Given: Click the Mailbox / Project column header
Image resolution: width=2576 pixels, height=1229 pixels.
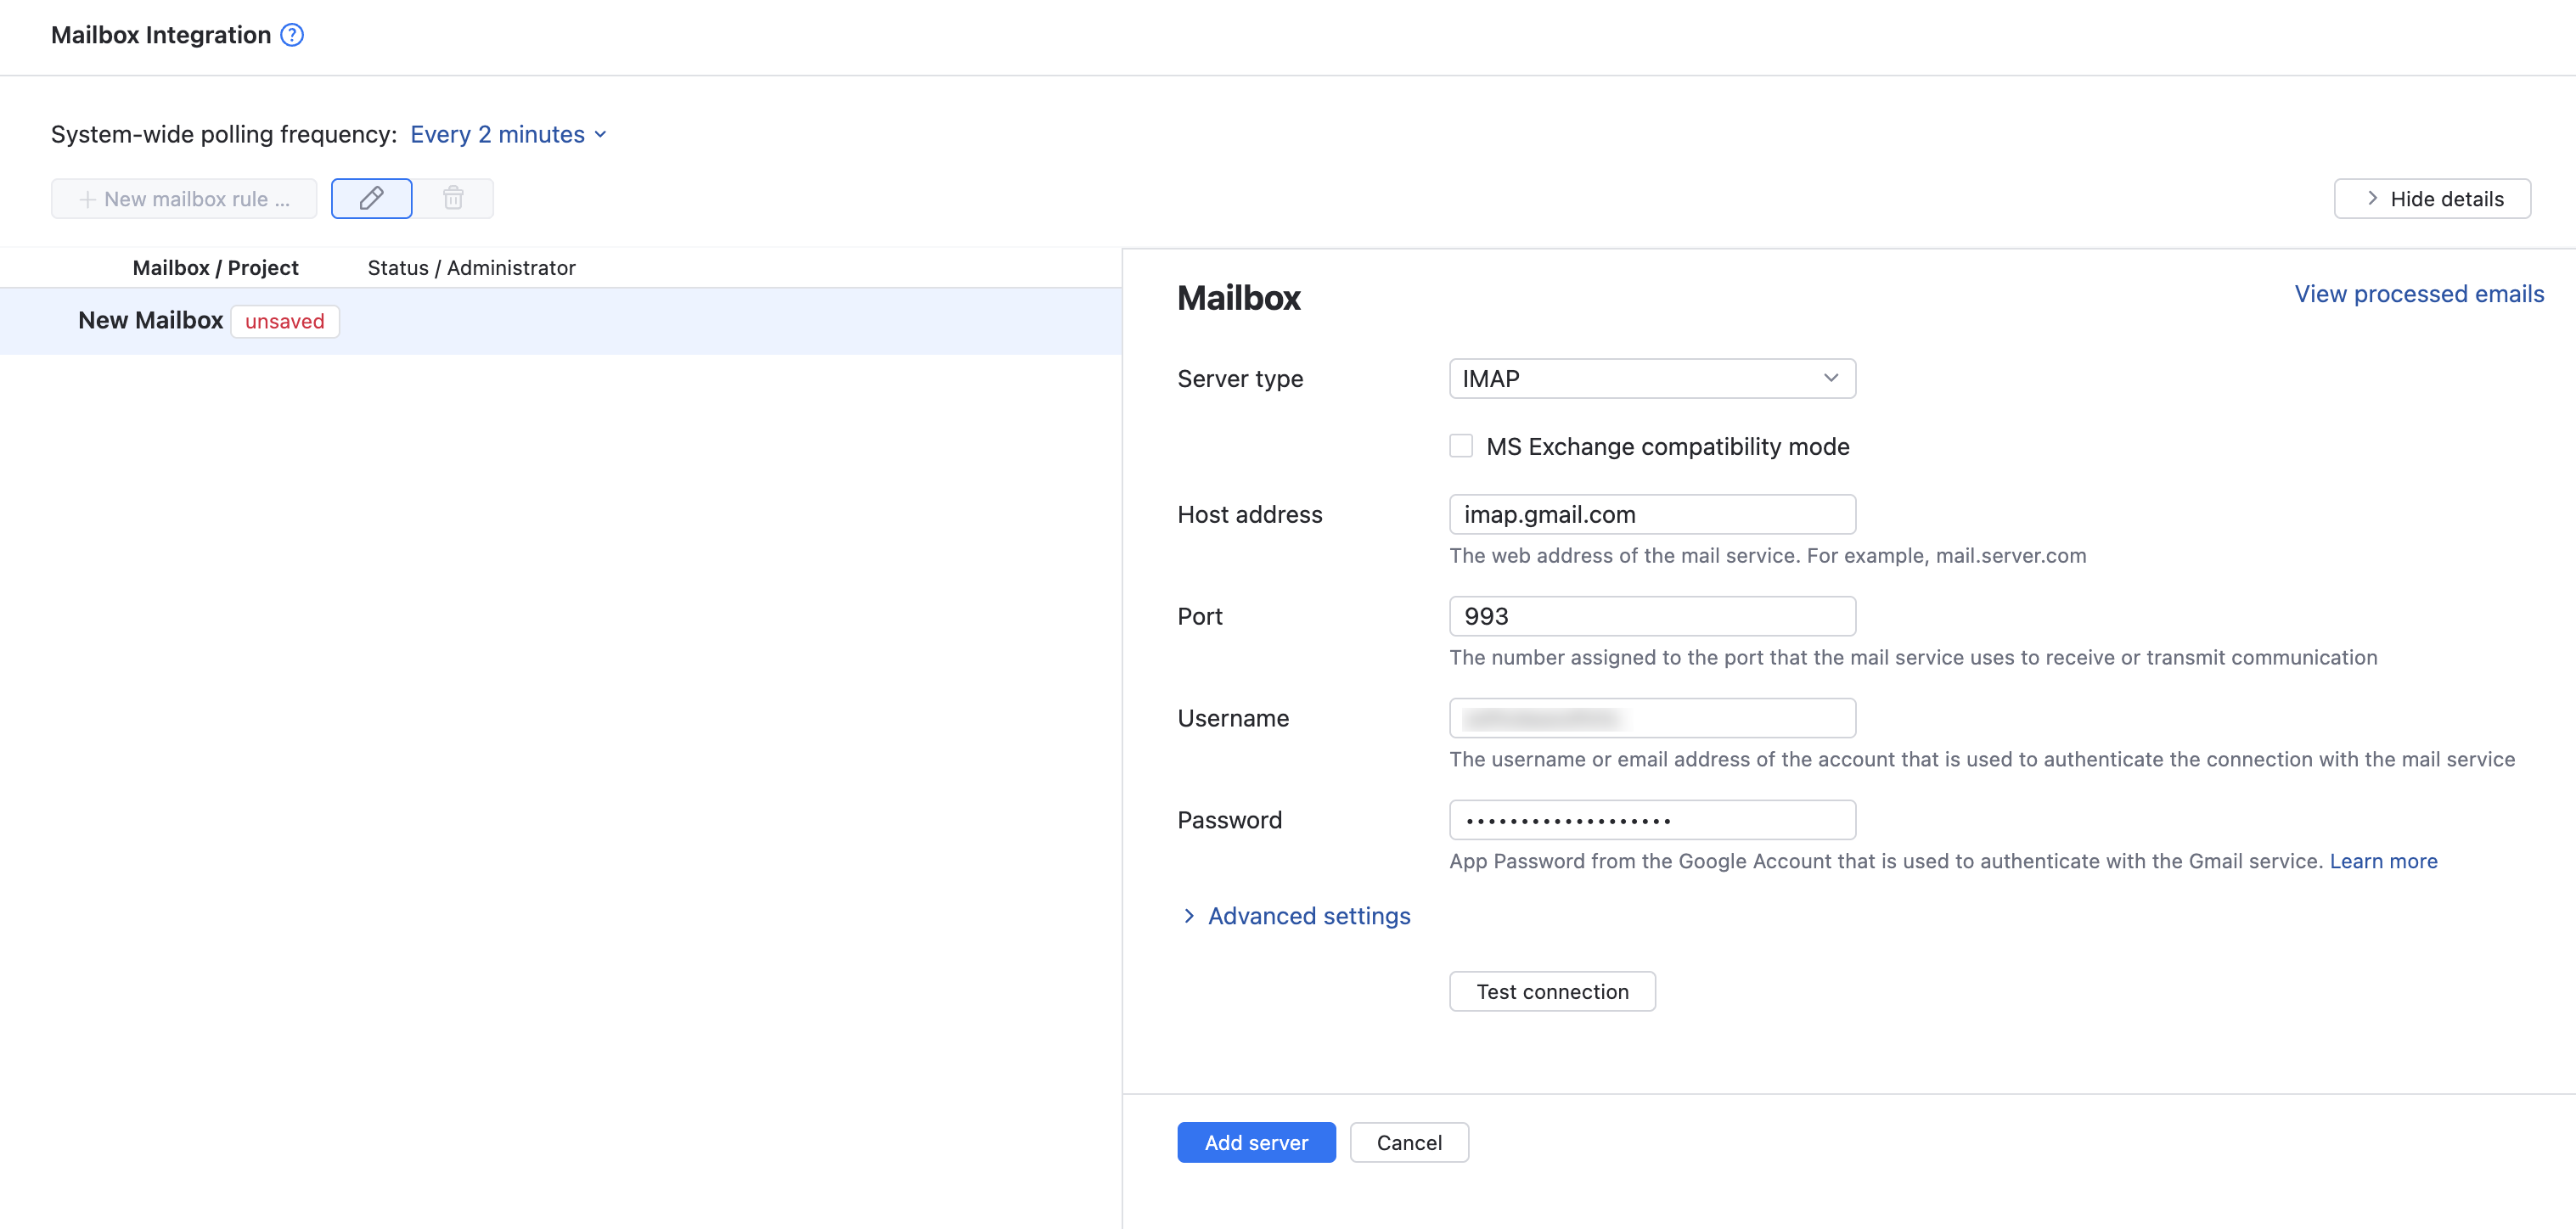Looking at the screenshot, I should pyautogui.click(x=215, y=267).
